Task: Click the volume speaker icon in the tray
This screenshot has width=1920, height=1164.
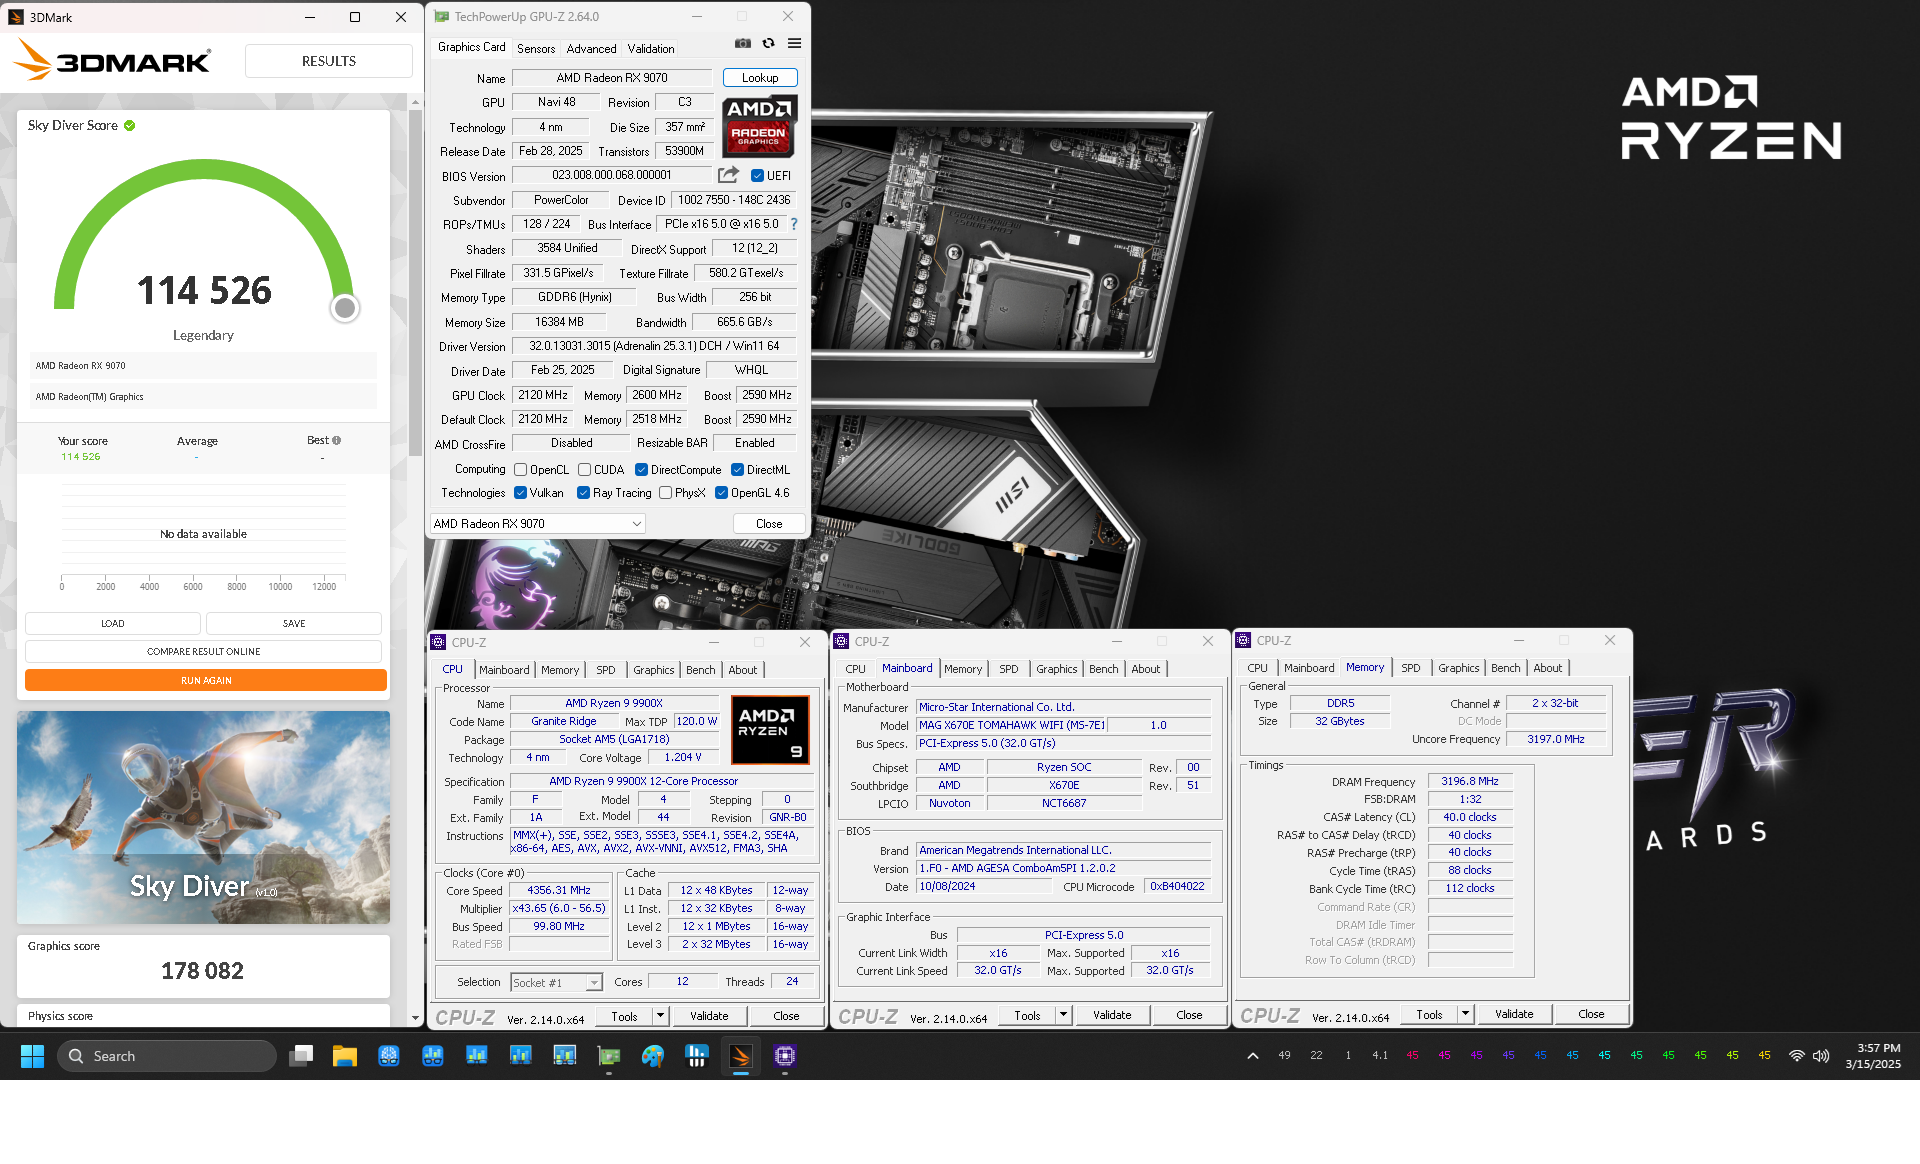Action: [1821, 1056]
